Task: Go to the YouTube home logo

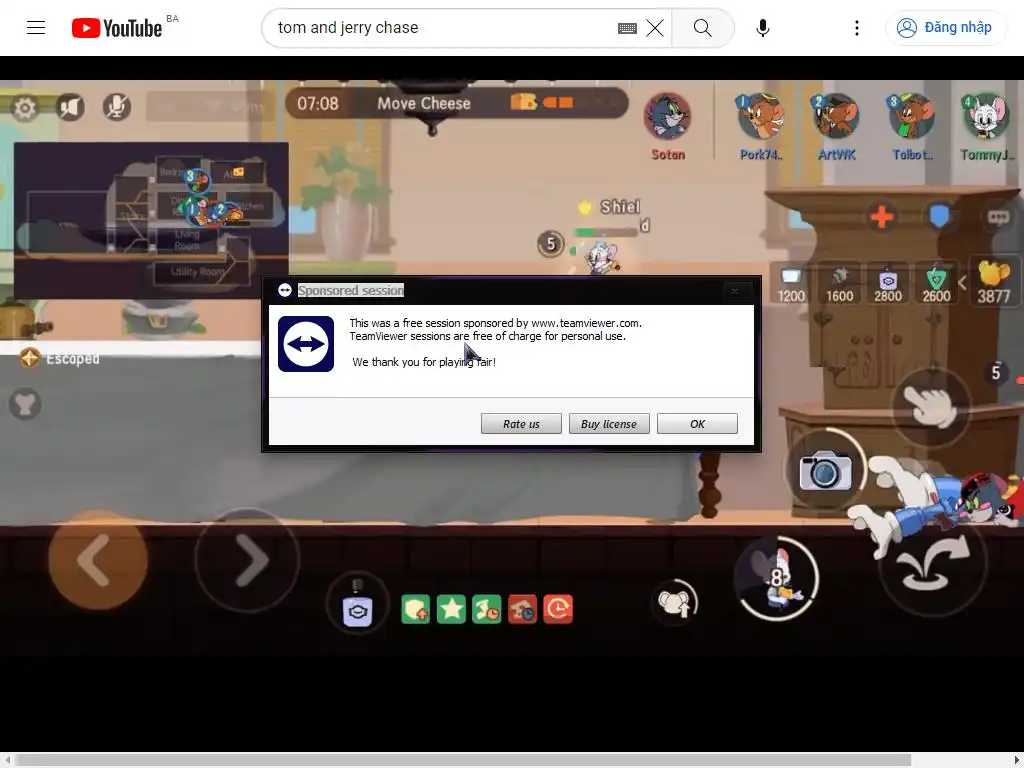Action: point(117,28)
